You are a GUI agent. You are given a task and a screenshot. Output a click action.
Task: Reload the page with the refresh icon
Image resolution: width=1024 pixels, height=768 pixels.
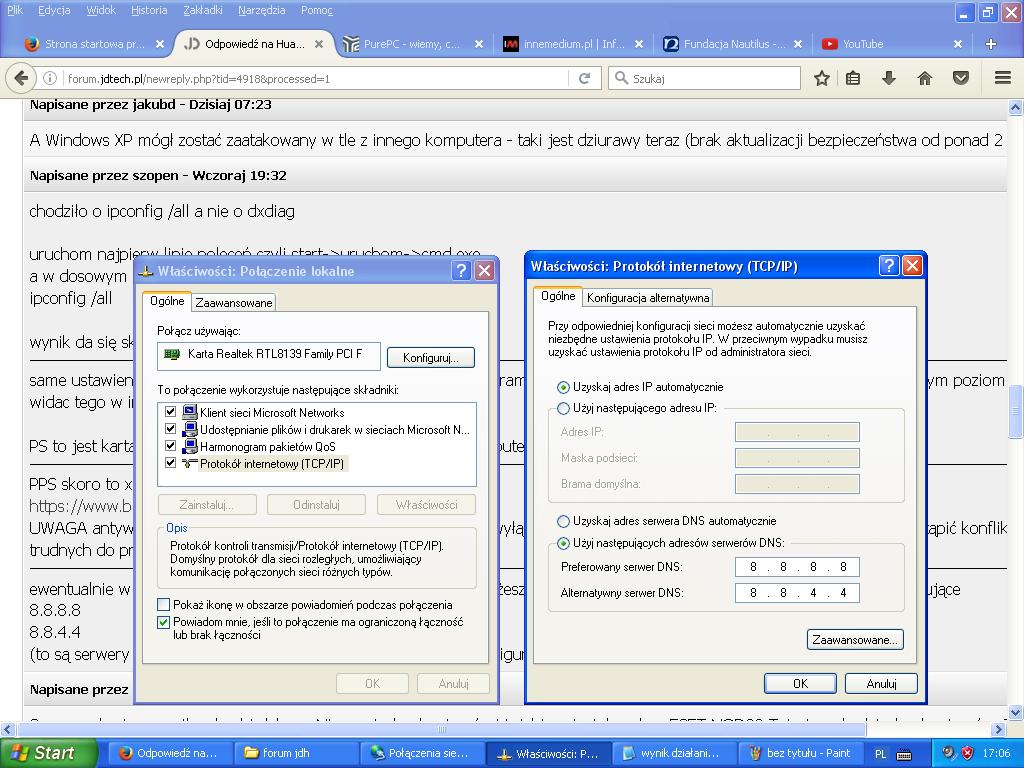pos(585,78)
